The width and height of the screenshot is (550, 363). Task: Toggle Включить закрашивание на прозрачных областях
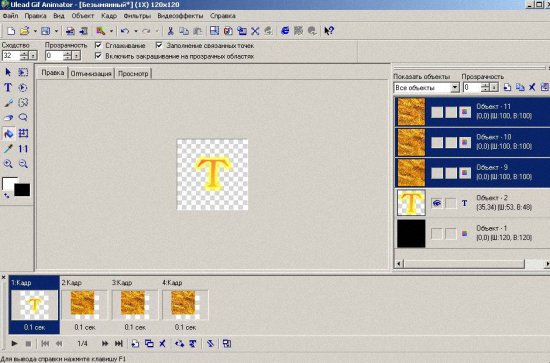(x=99, y=56)
